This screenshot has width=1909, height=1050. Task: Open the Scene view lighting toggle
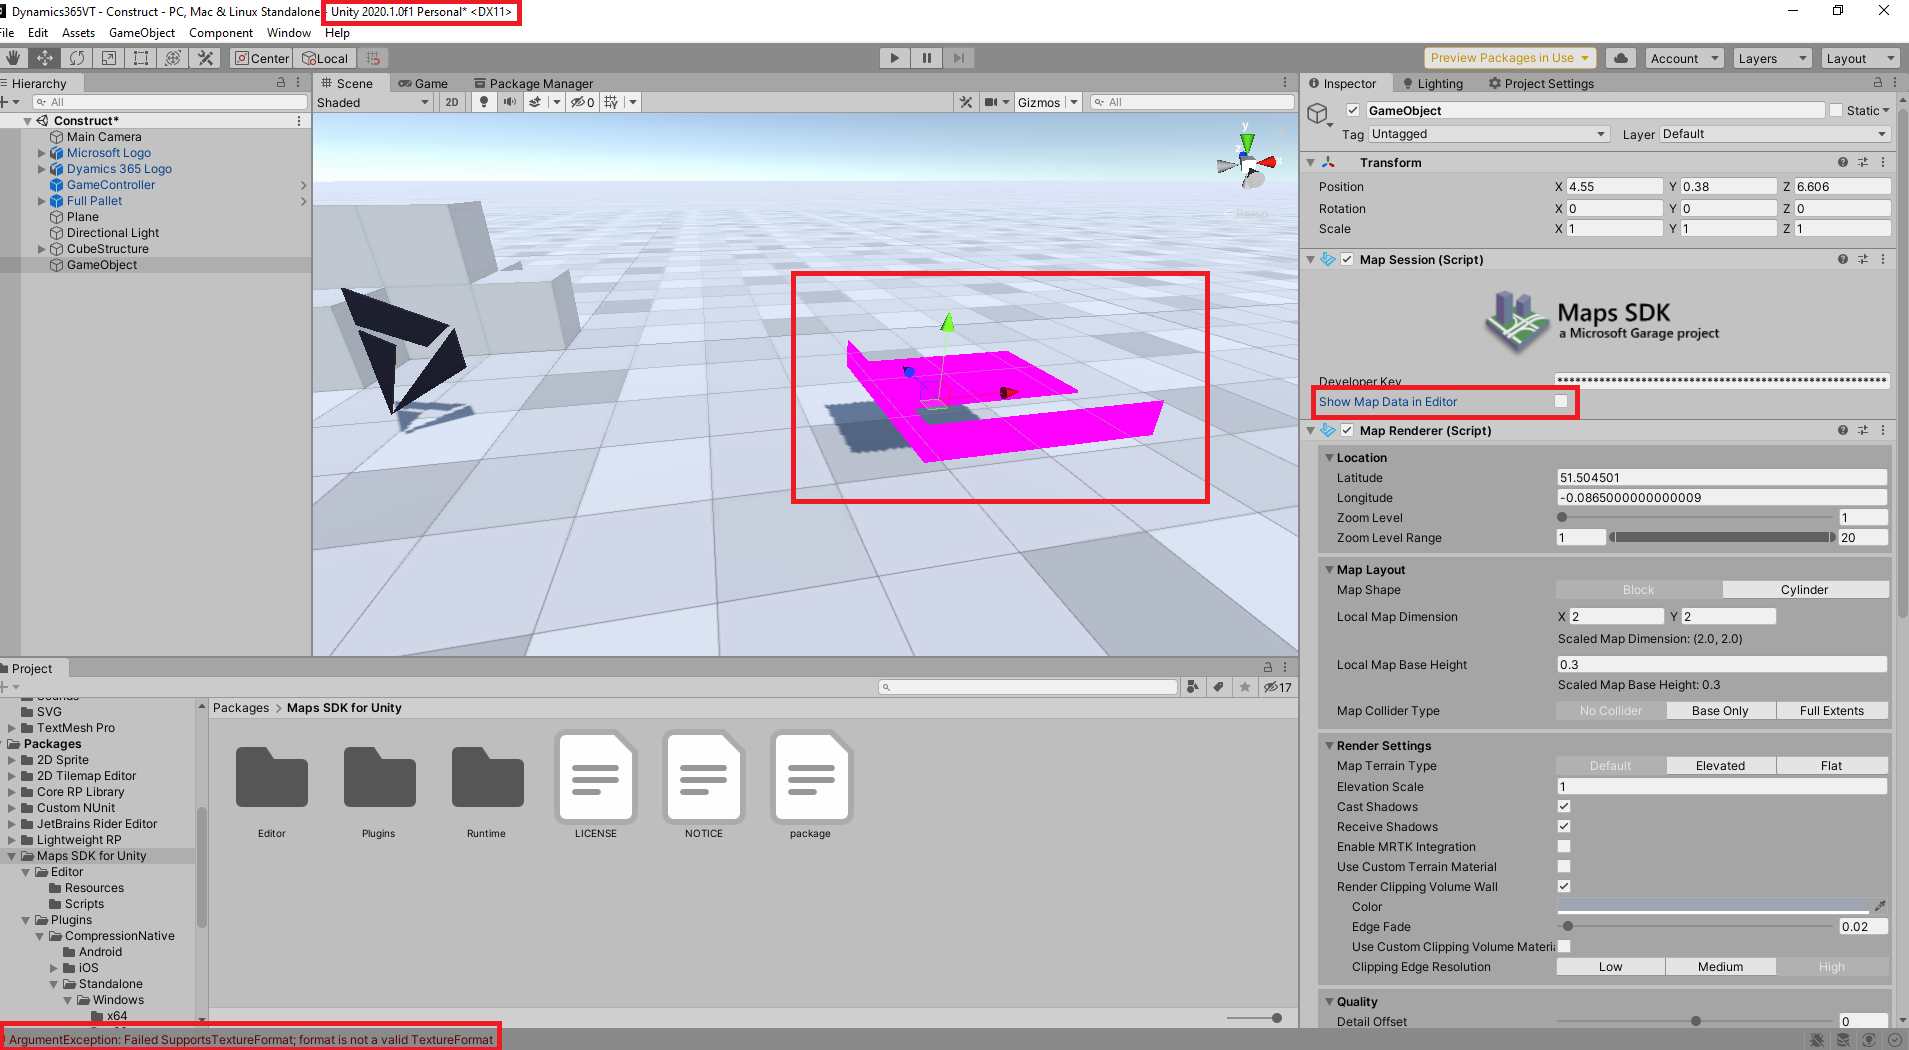tap(484, 101)
